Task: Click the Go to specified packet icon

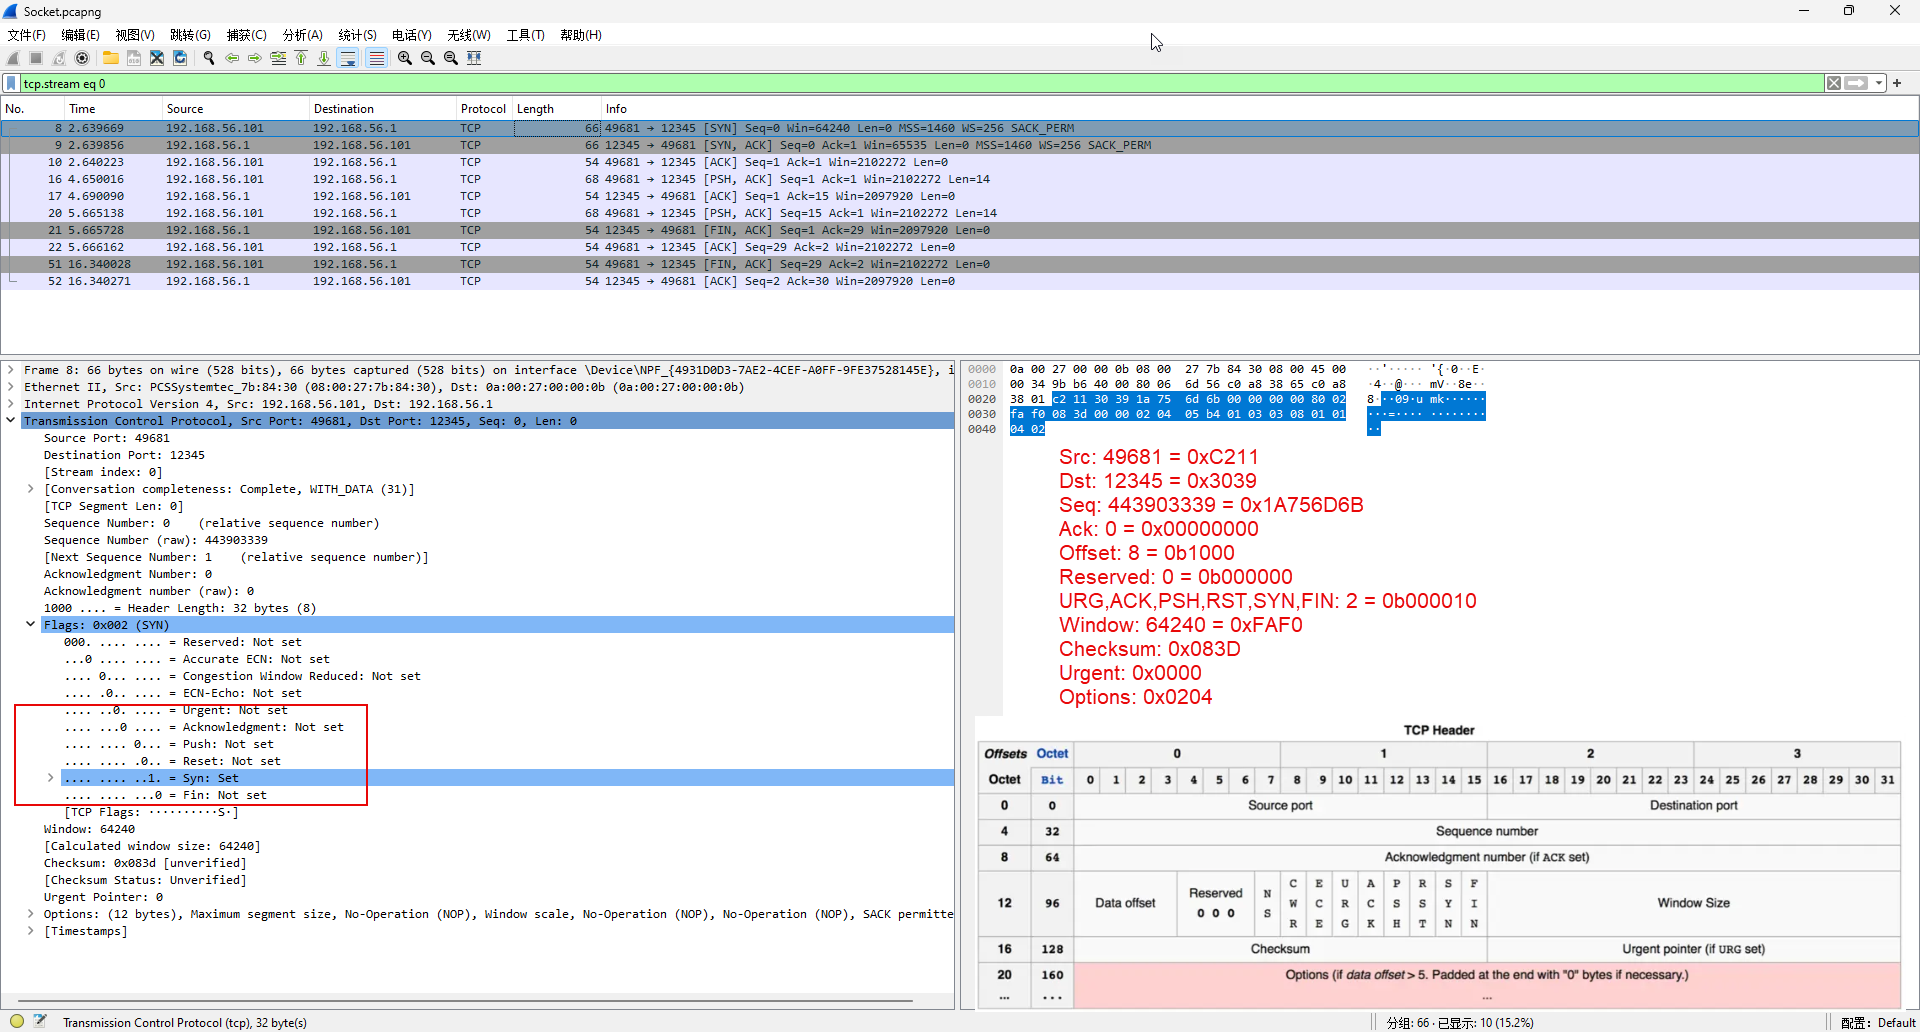Action: coord(278,58)
